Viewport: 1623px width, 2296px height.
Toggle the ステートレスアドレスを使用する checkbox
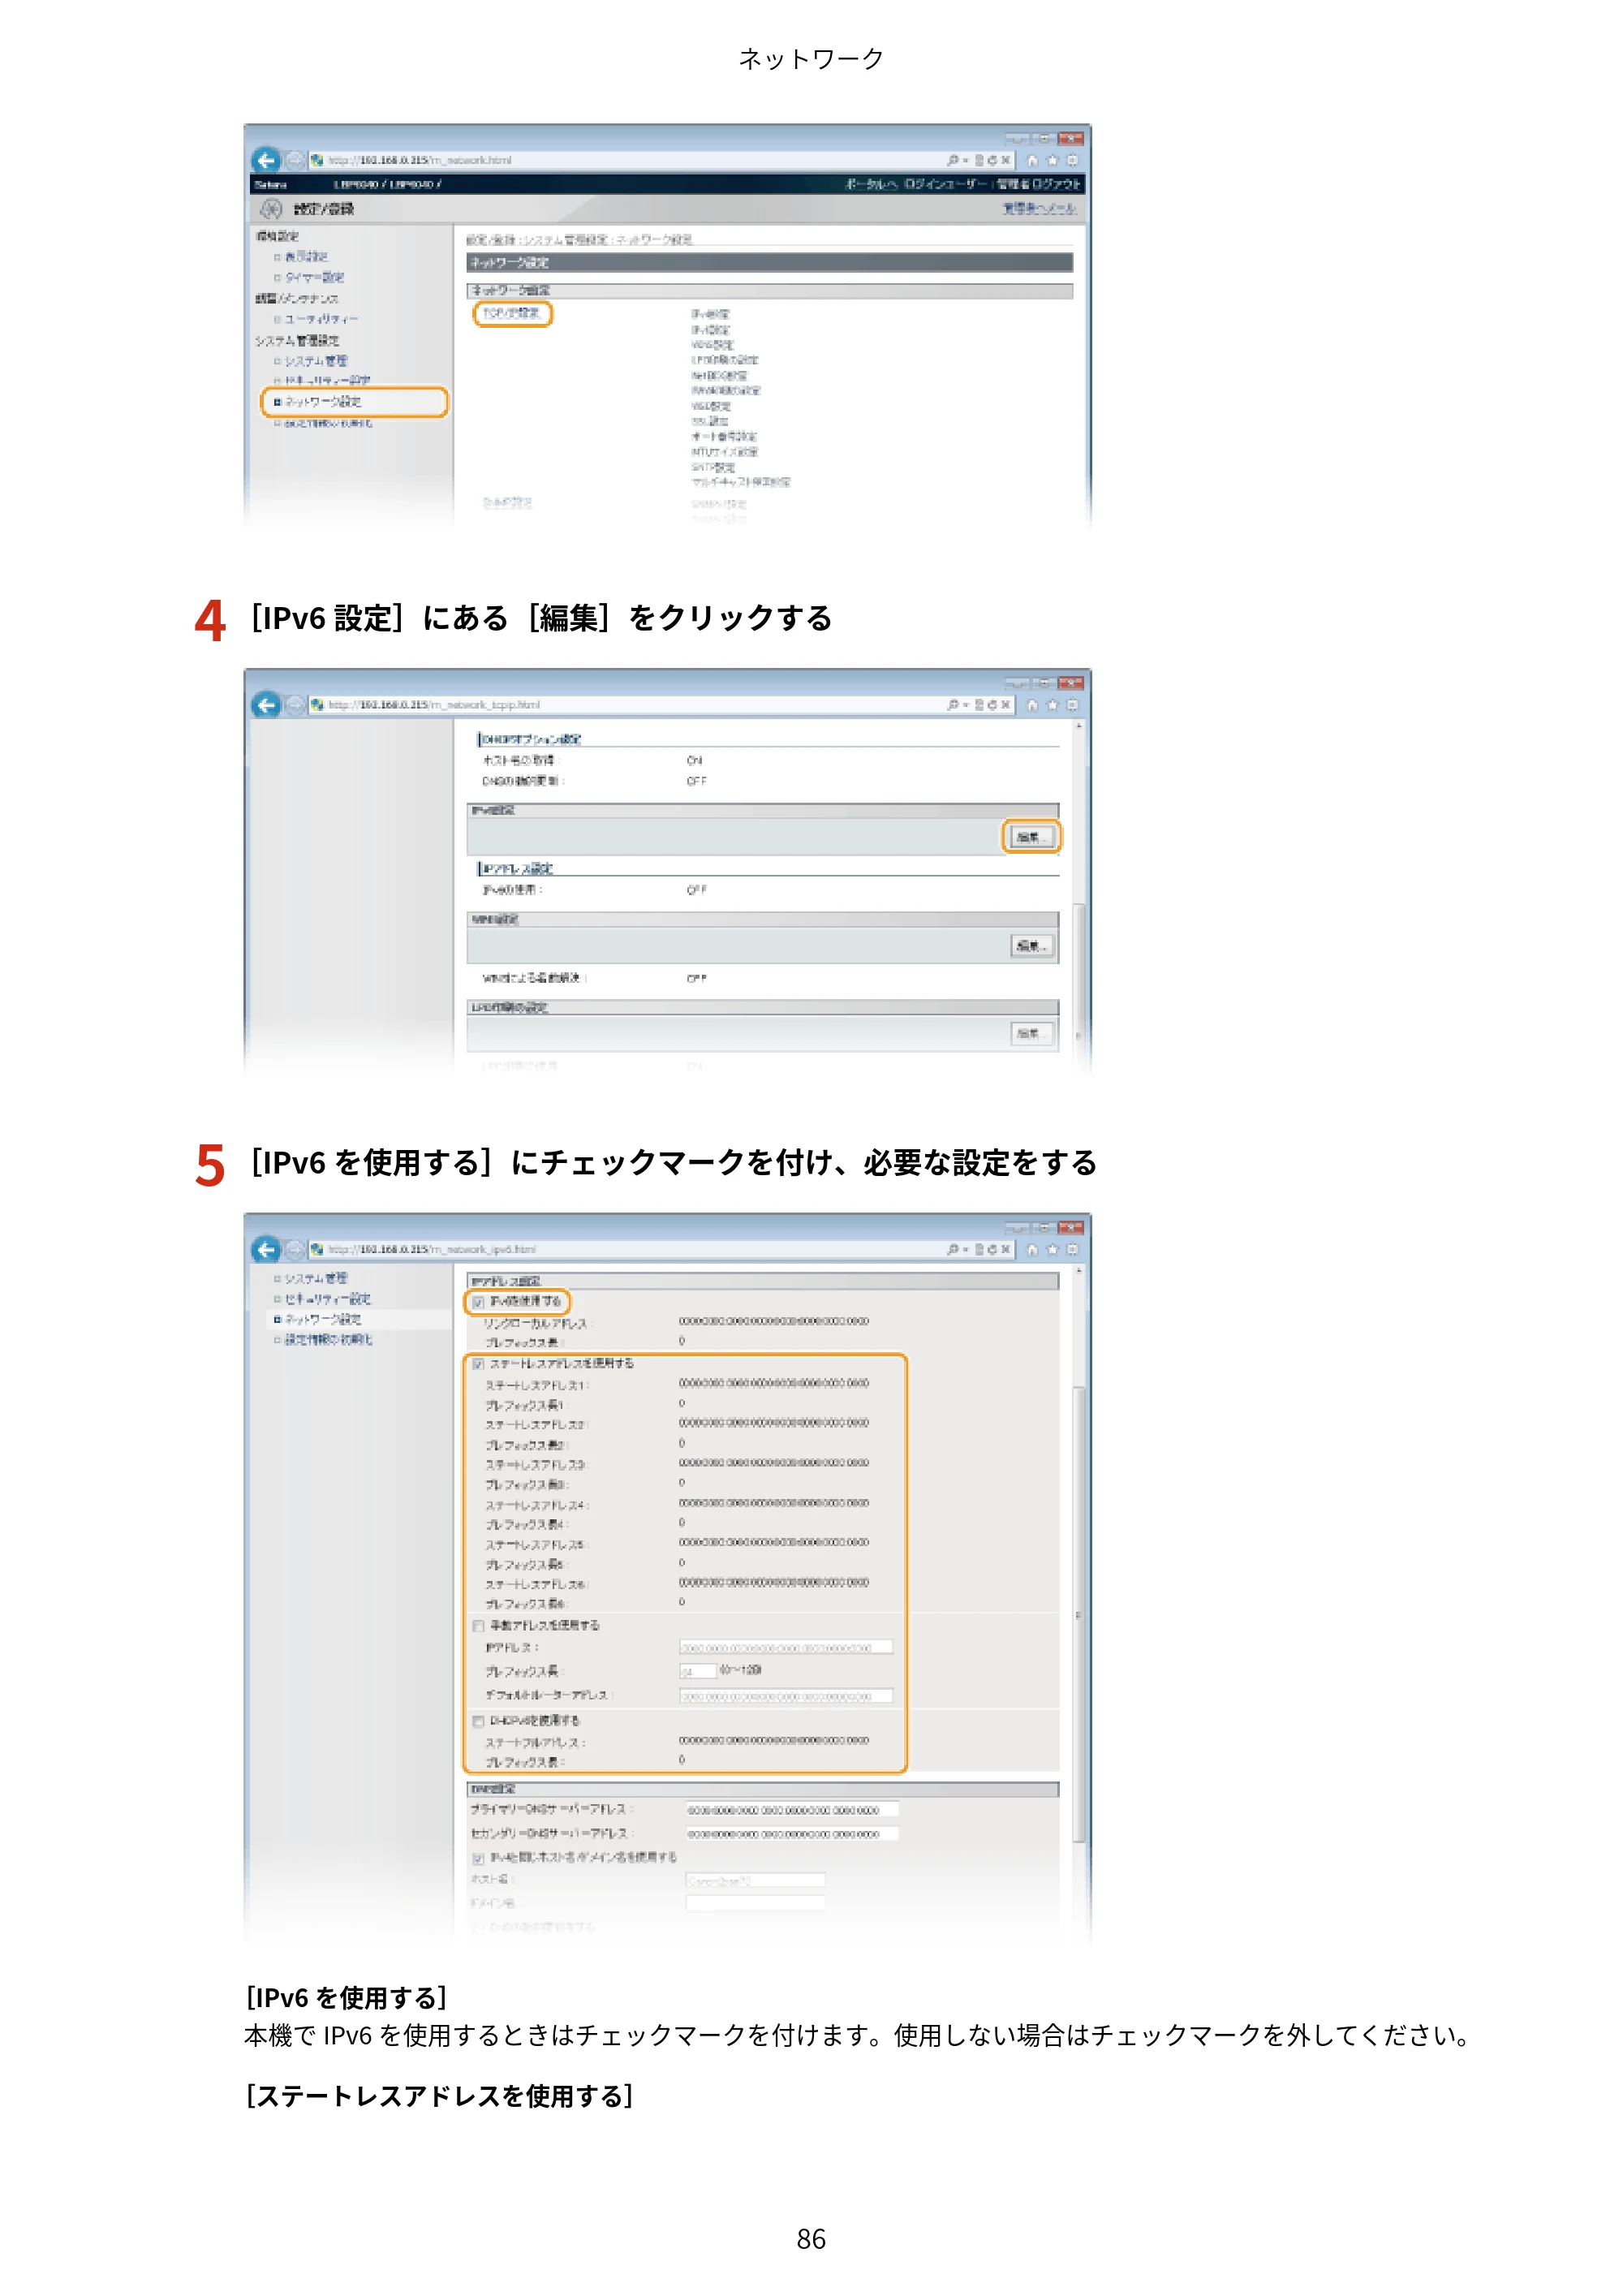pos(478,1364)
